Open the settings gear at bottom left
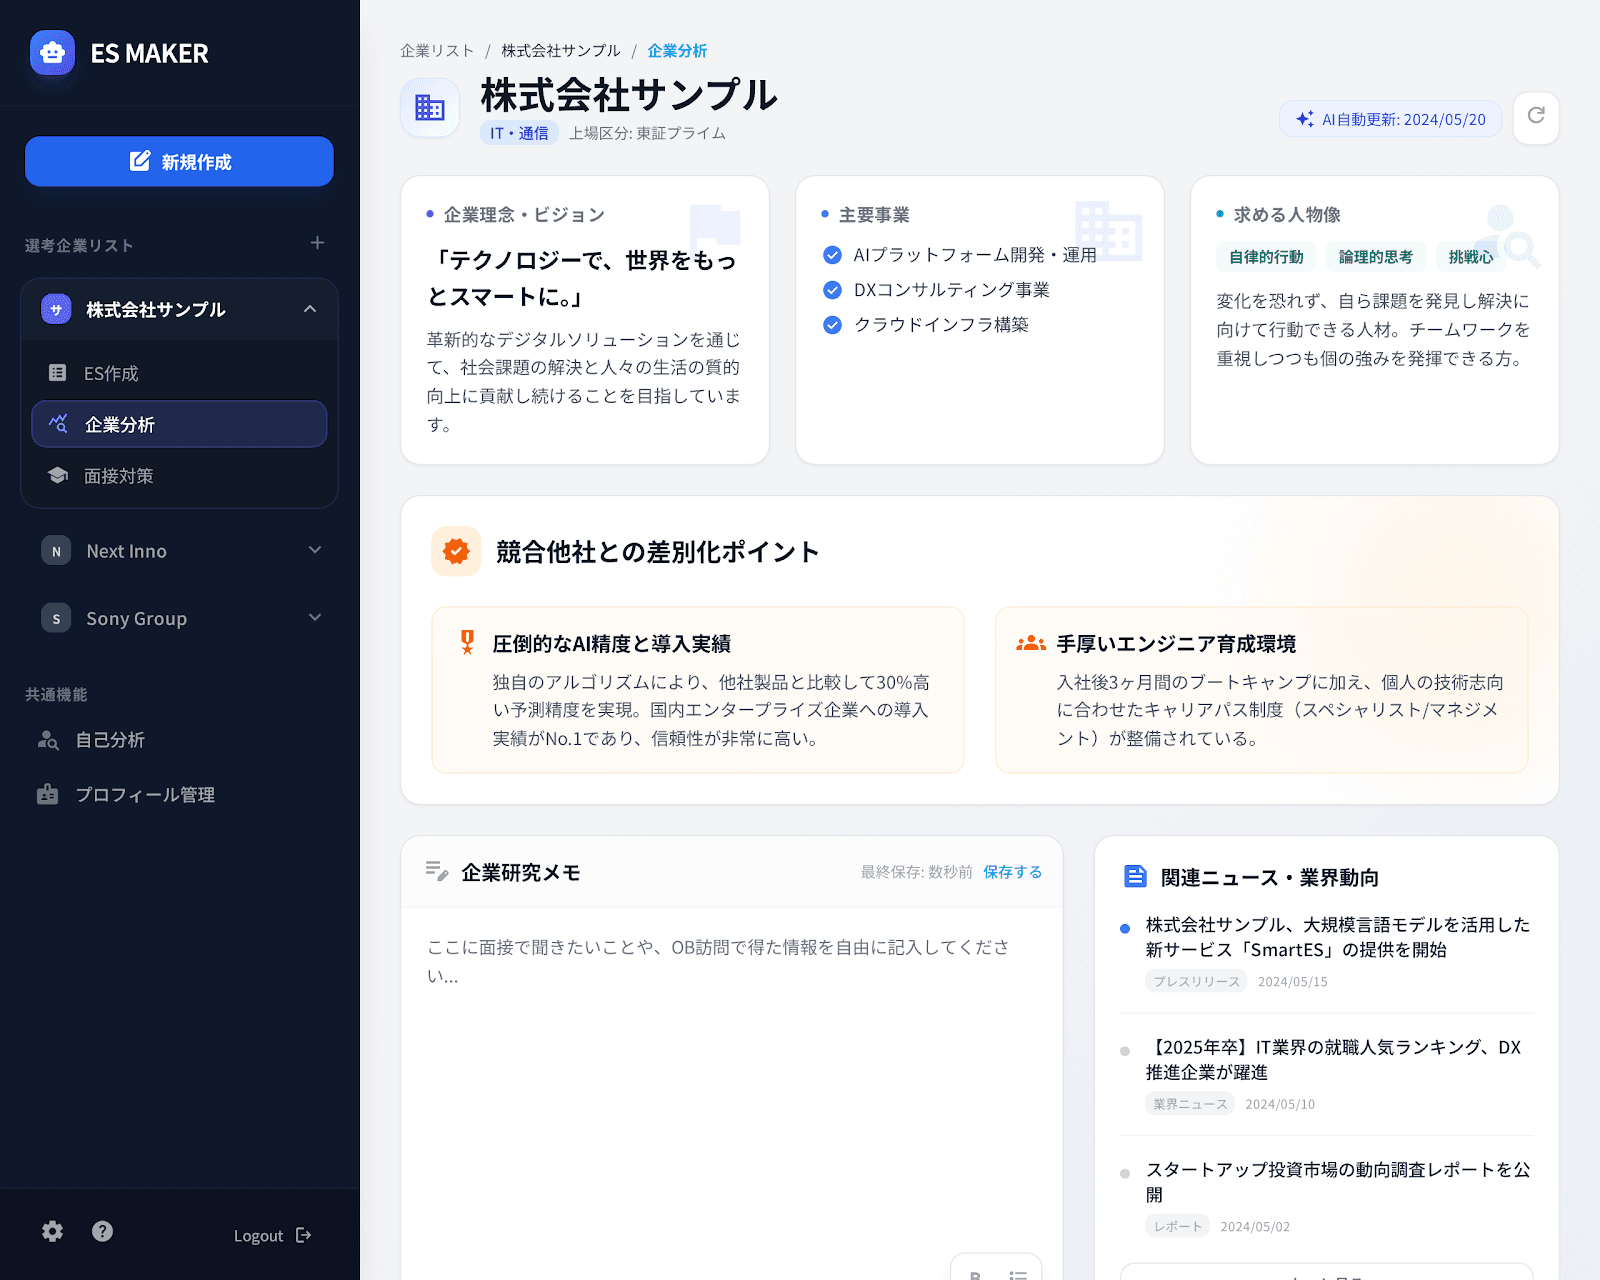Viewport: 1600px width, 1280px height. [x=51, y=1232]
